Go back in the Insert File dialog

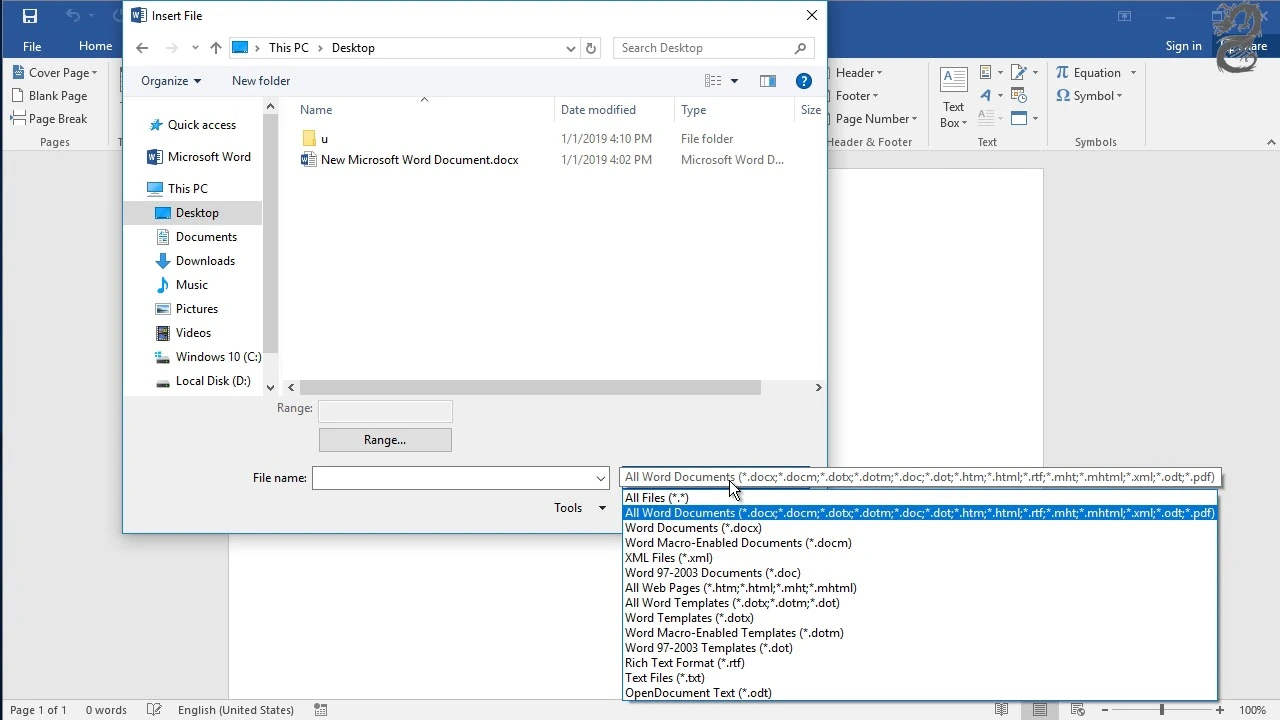(142, 48)
